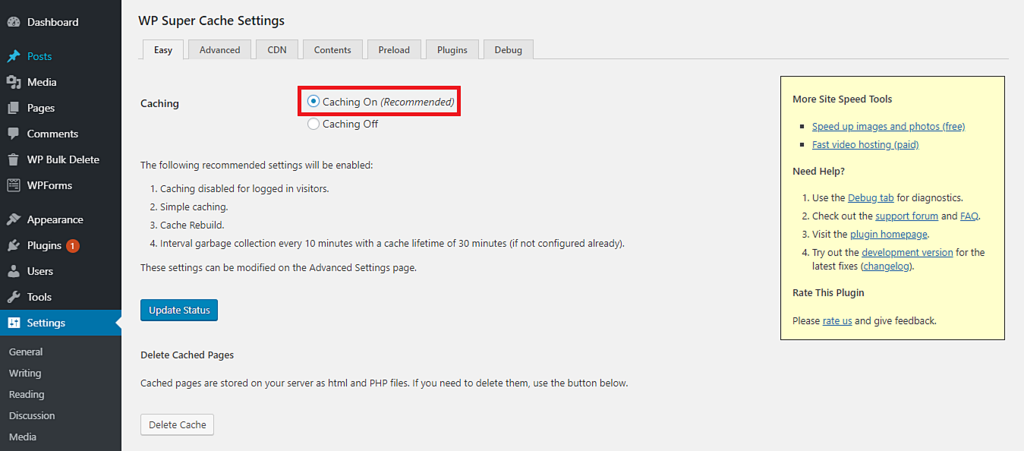Click the Delete Cache button
This screenshot has height=451, width=1024.
(x=178, y=425)
